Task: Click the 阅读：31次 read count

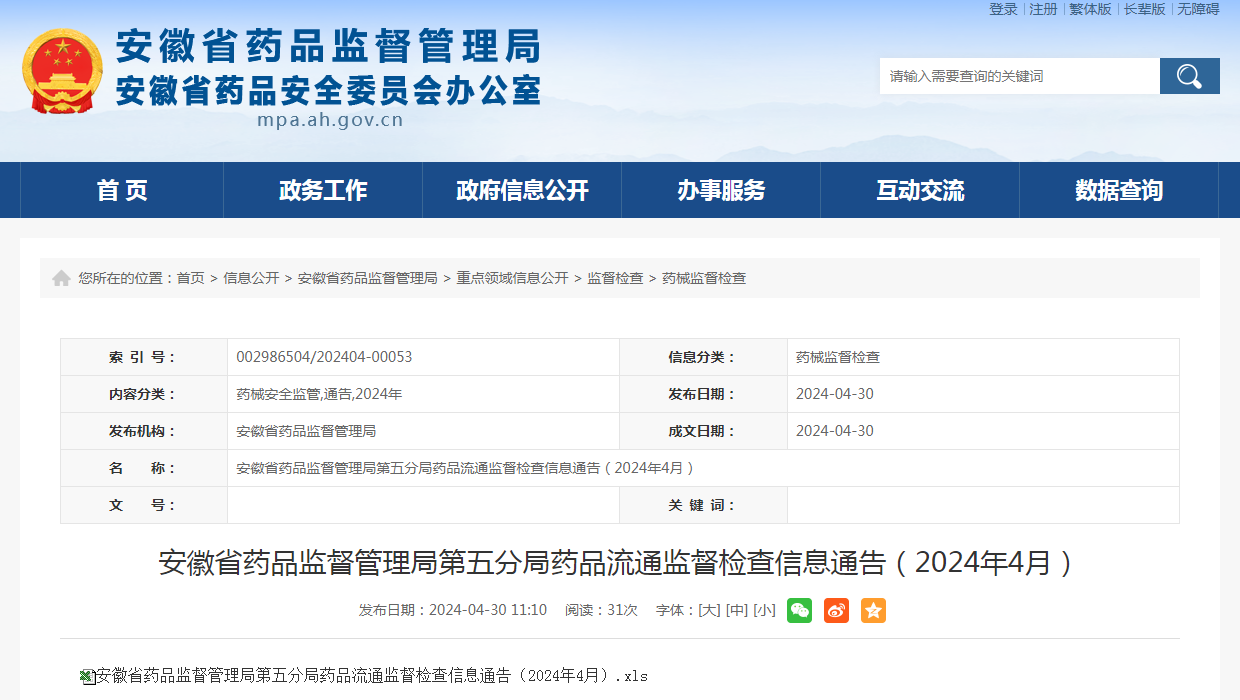Action: (x=601, y=610)
